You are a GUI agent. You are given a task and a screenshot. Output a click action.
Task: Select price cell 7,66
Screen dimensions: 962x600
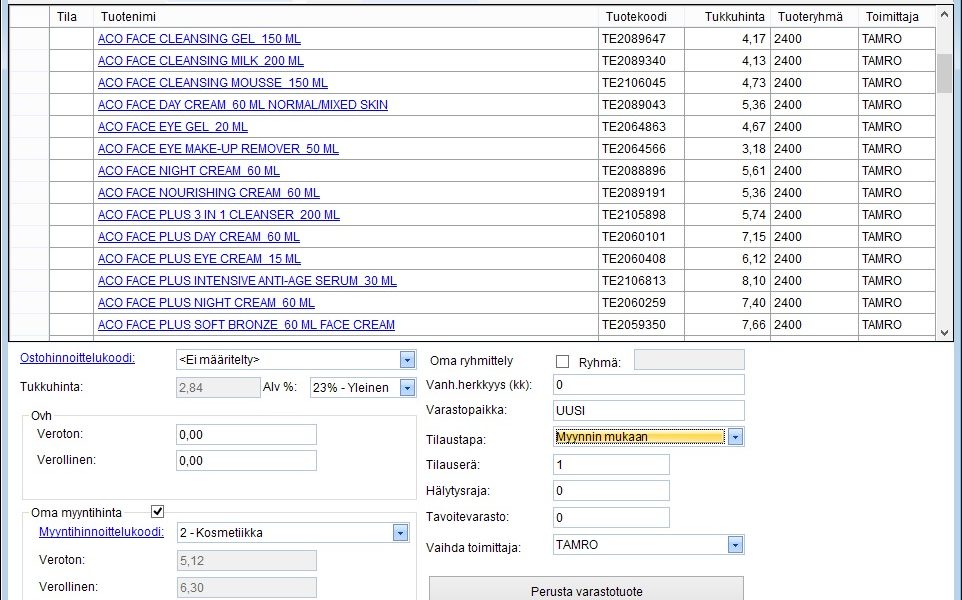[x=728, y=325]
